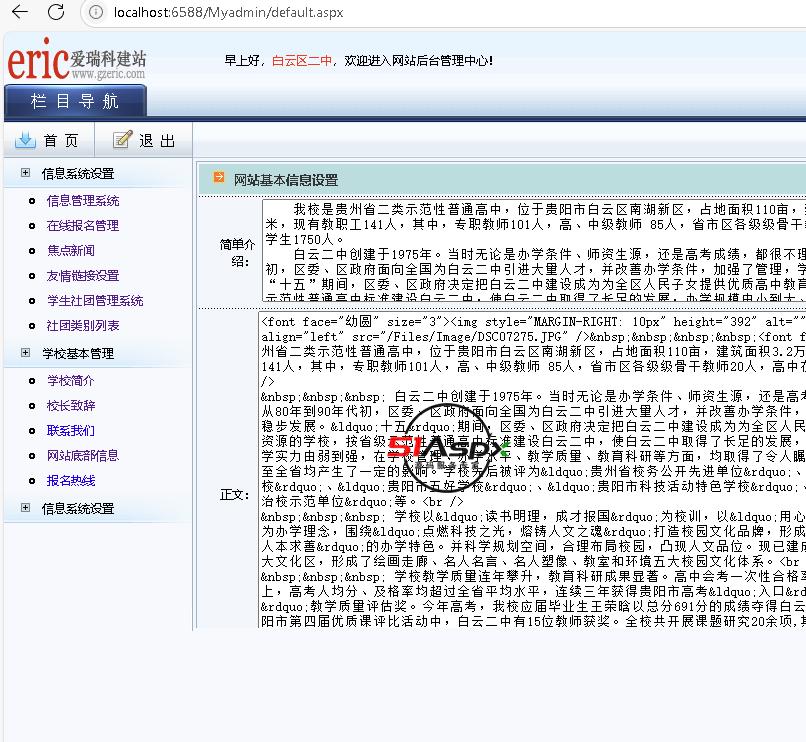Reload the page with refresh icon
Image resolution: width=806 pixels, height=742 pixels.
pos(56,12)
